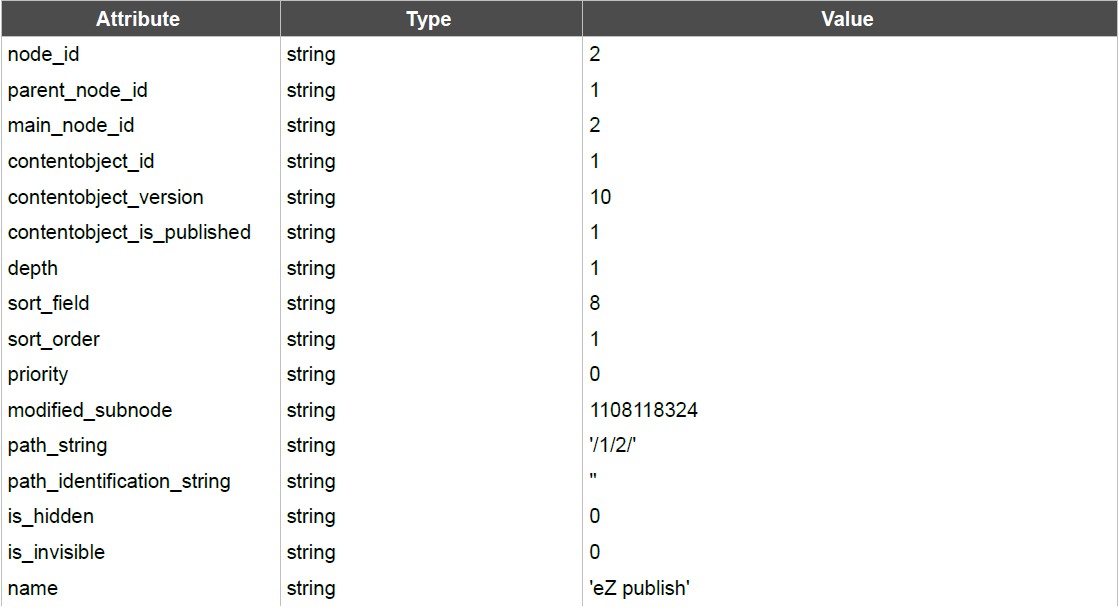Click the is_invisible attribute name
Screen dimensions: 1119x610
tap(56, 552)
